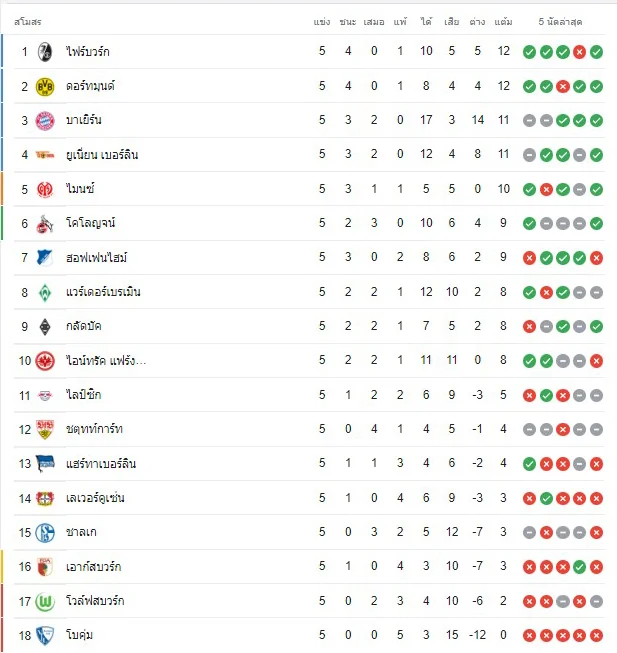
Task: Open Bayern Munich's club crest
Action: click(45, 121)
